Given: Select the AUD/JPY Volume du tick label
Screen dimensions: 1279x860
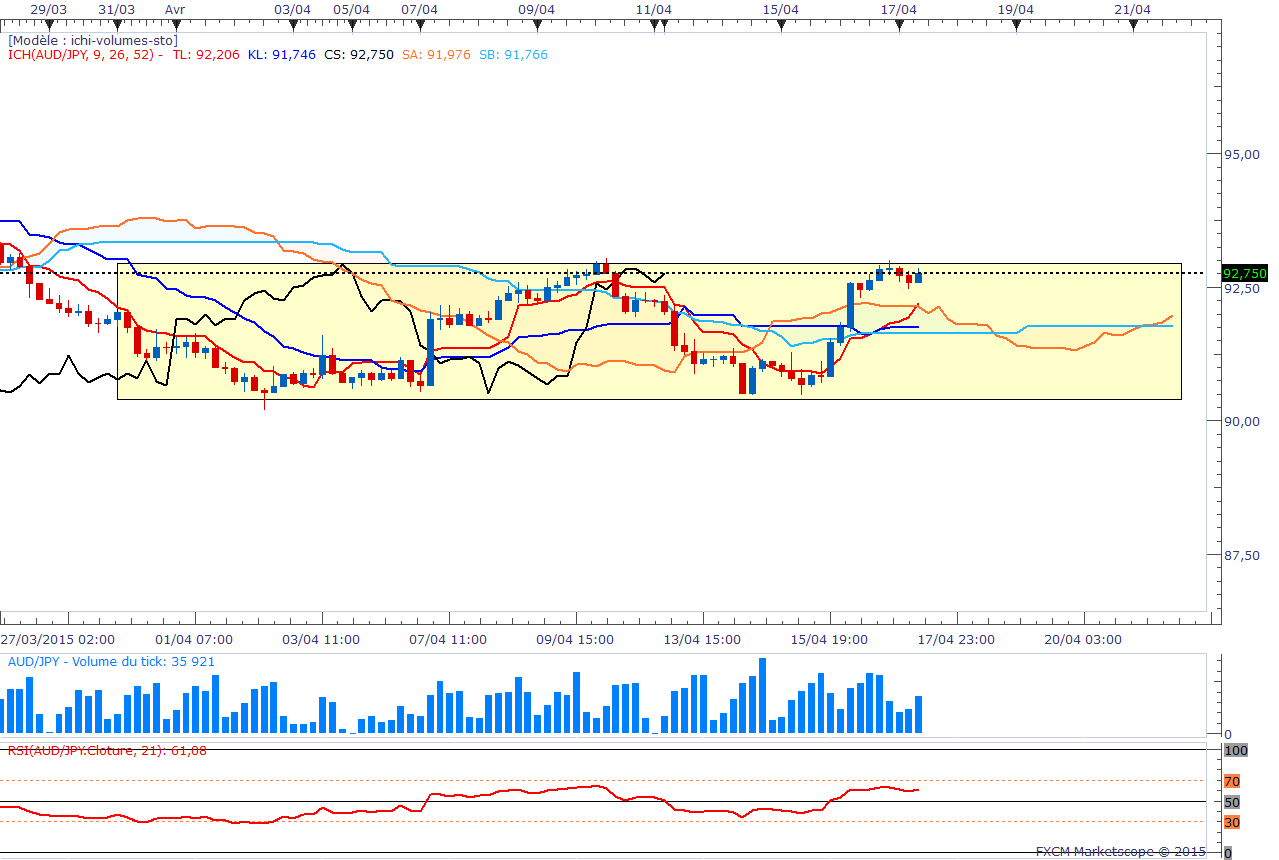Looking at the screenshot, I should (x=110, y=662).
